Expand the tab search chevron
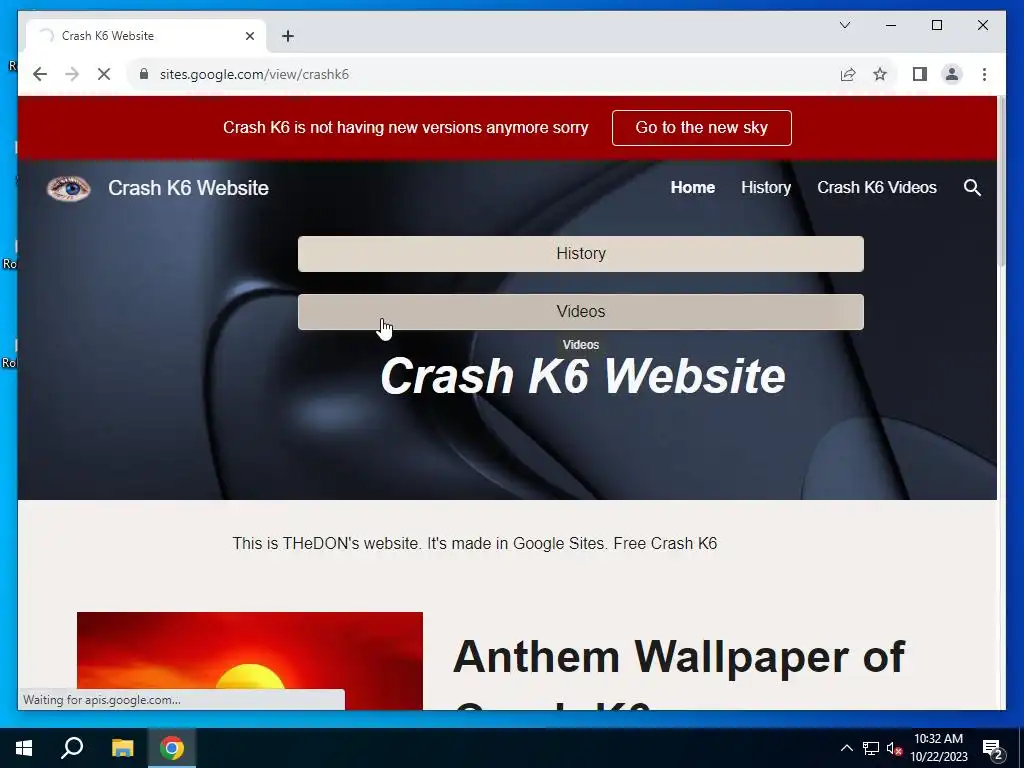 pos(844,25)
